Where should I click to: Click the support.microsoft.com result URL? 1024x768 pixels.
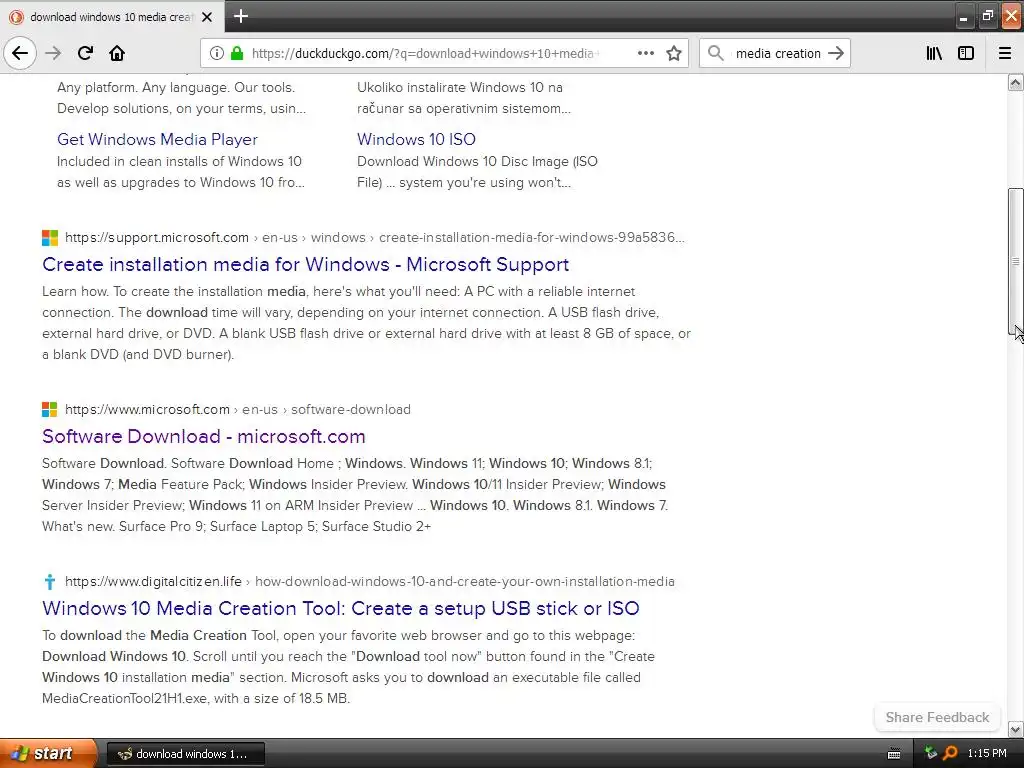click(375, 238)
